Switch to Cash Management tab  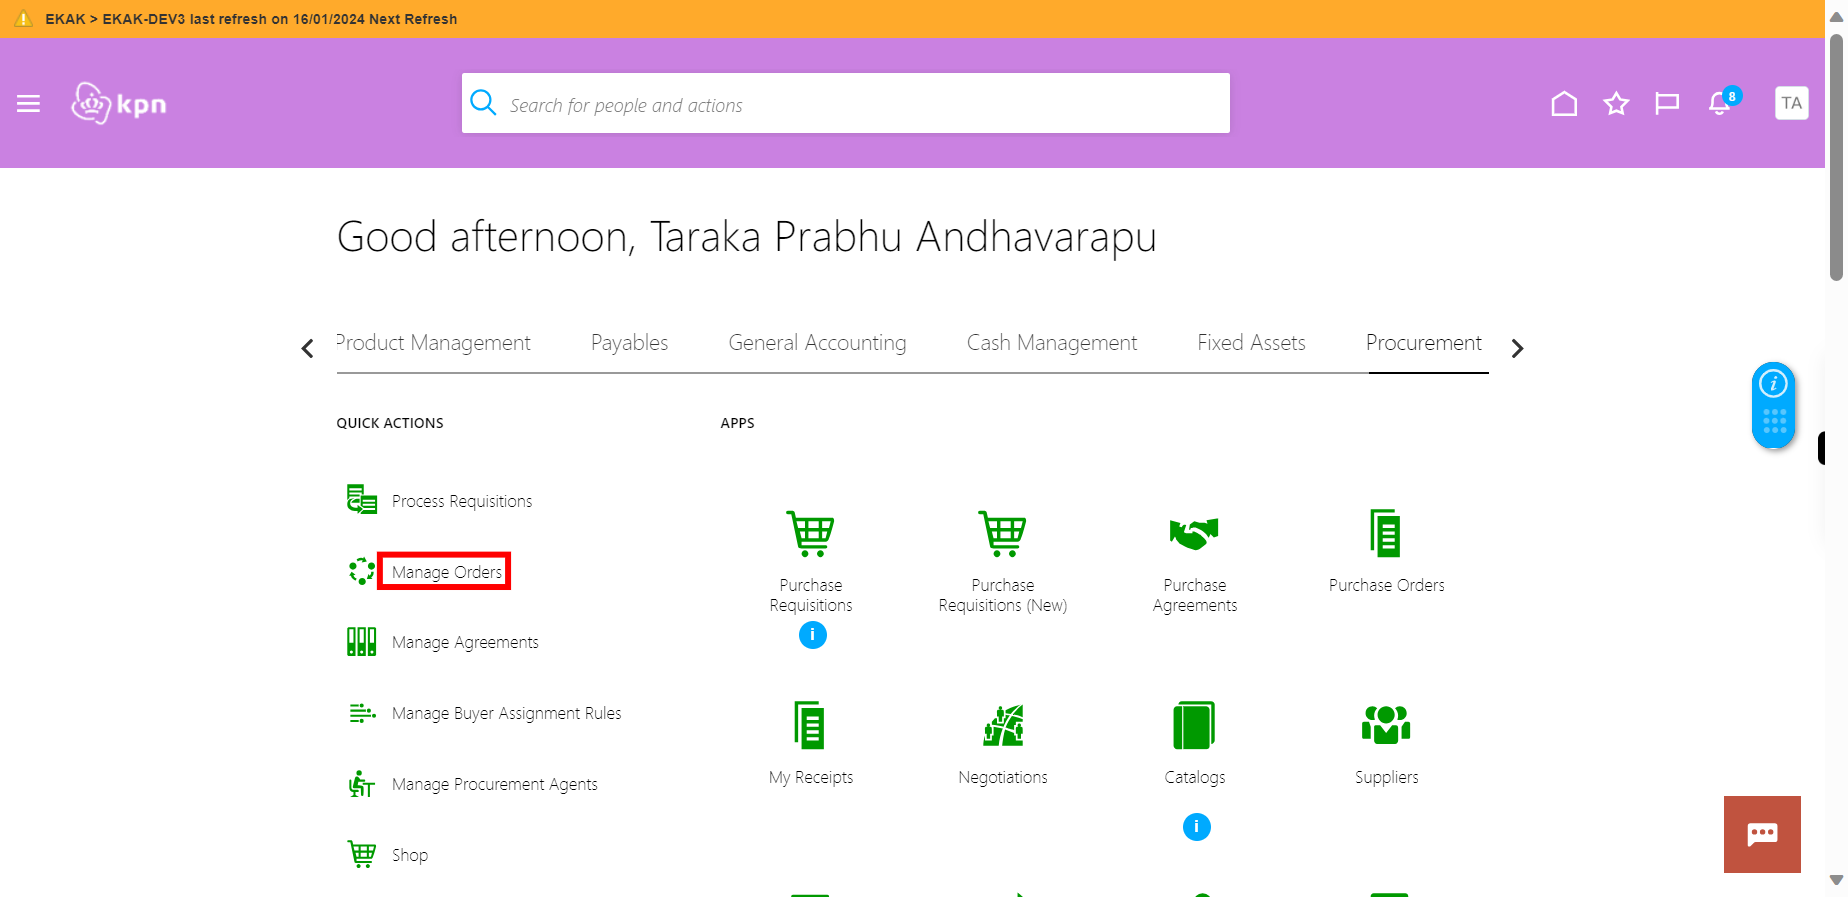(1052, 343)
